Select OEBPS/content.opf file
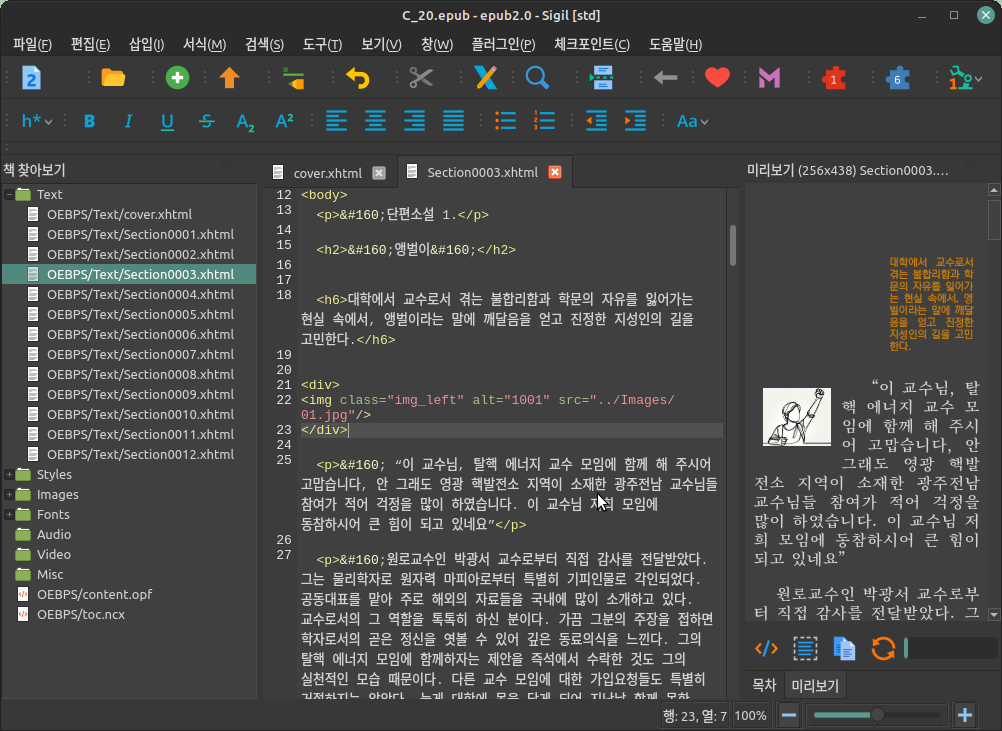Viewport: 1002px width, 731px height. (x=95, y=594)
